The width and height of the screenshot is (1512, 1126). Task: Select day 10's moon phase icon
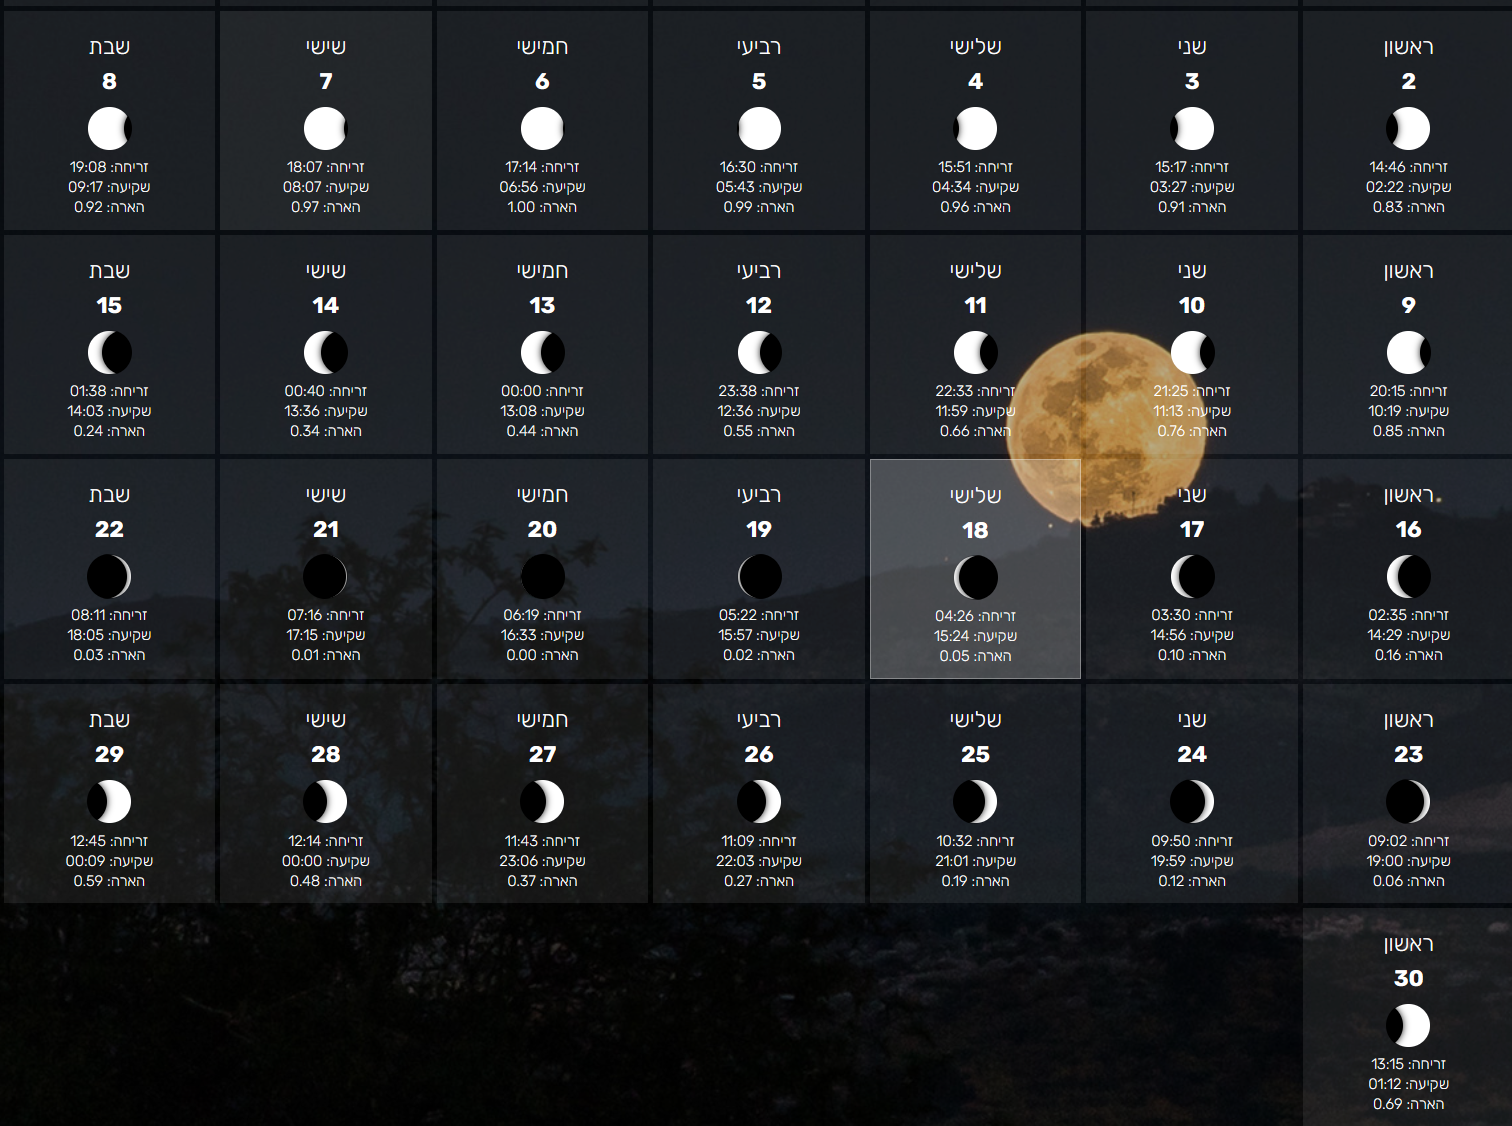coord(1192,353)
